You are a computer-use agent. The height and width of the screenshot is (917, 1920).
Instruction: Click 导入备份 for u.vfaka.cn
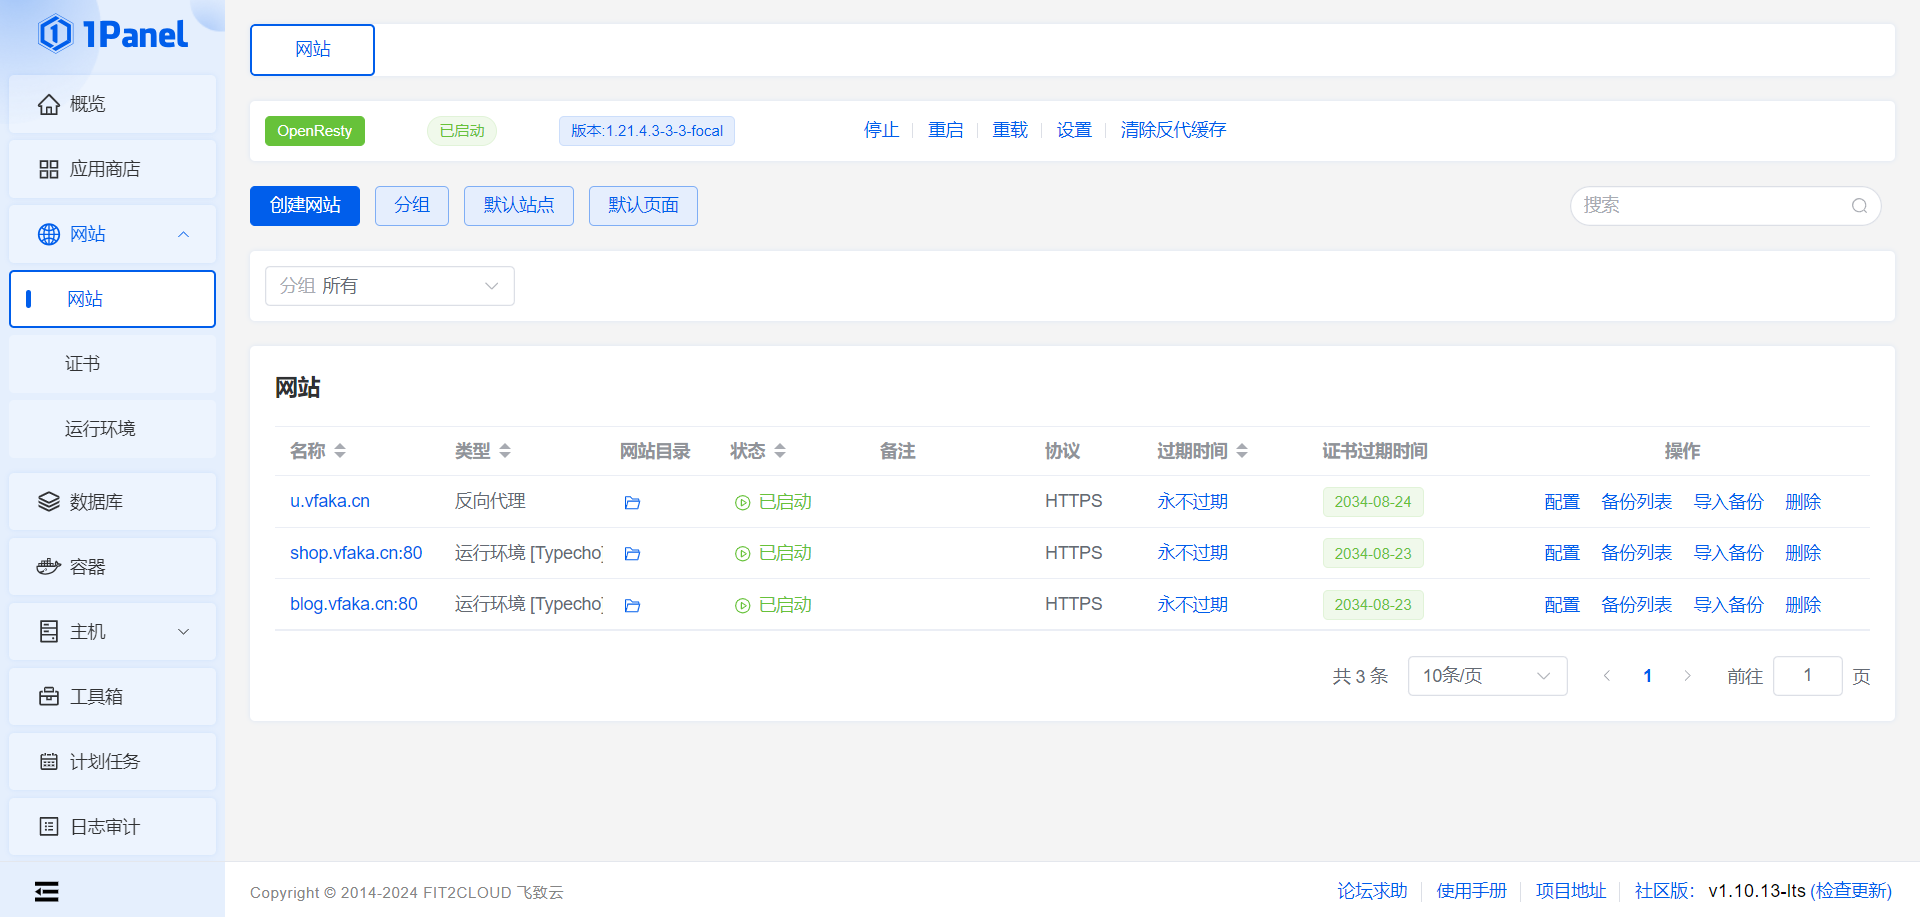(x=1728, y=502)
